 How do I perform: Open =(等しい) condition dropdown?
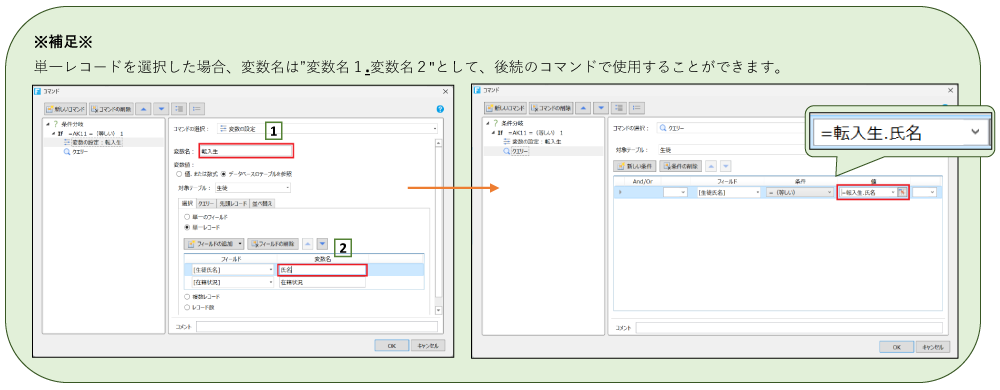[800, 192]
